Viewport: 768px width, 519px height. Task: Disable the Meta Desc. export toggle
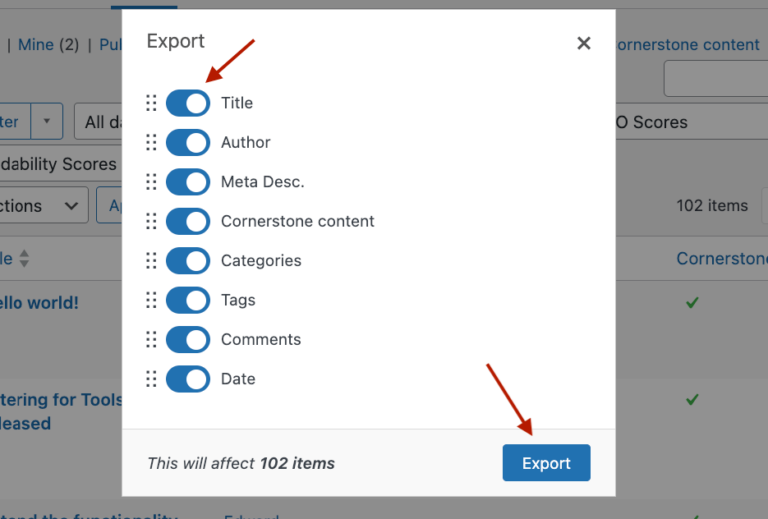coord(188,182)
